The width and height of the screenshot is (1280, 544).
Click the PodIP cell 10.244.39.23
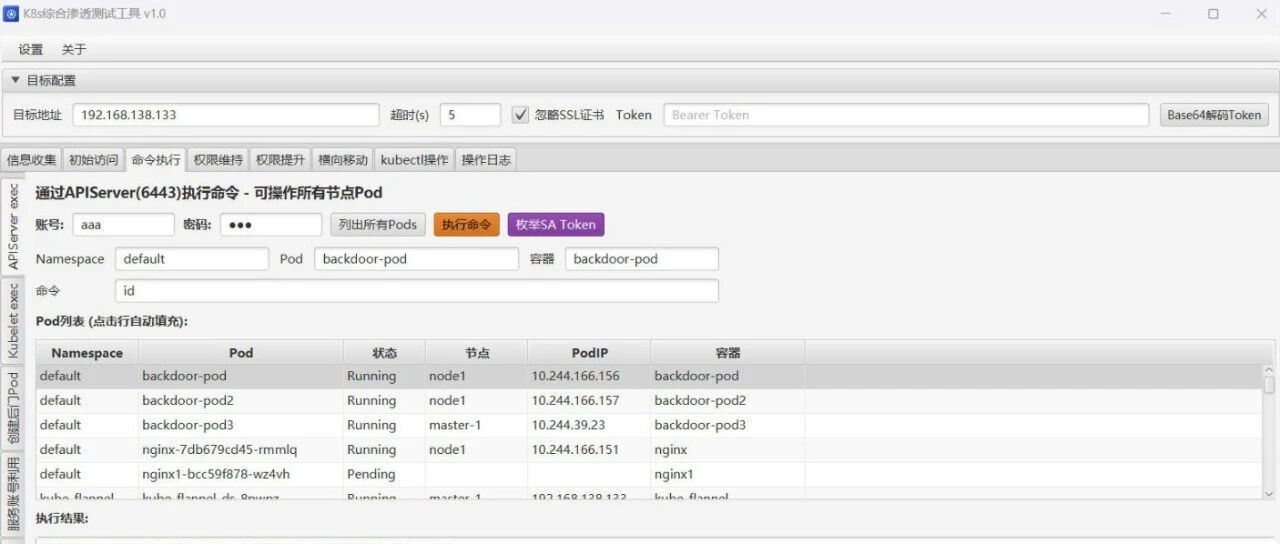point(589,425)
